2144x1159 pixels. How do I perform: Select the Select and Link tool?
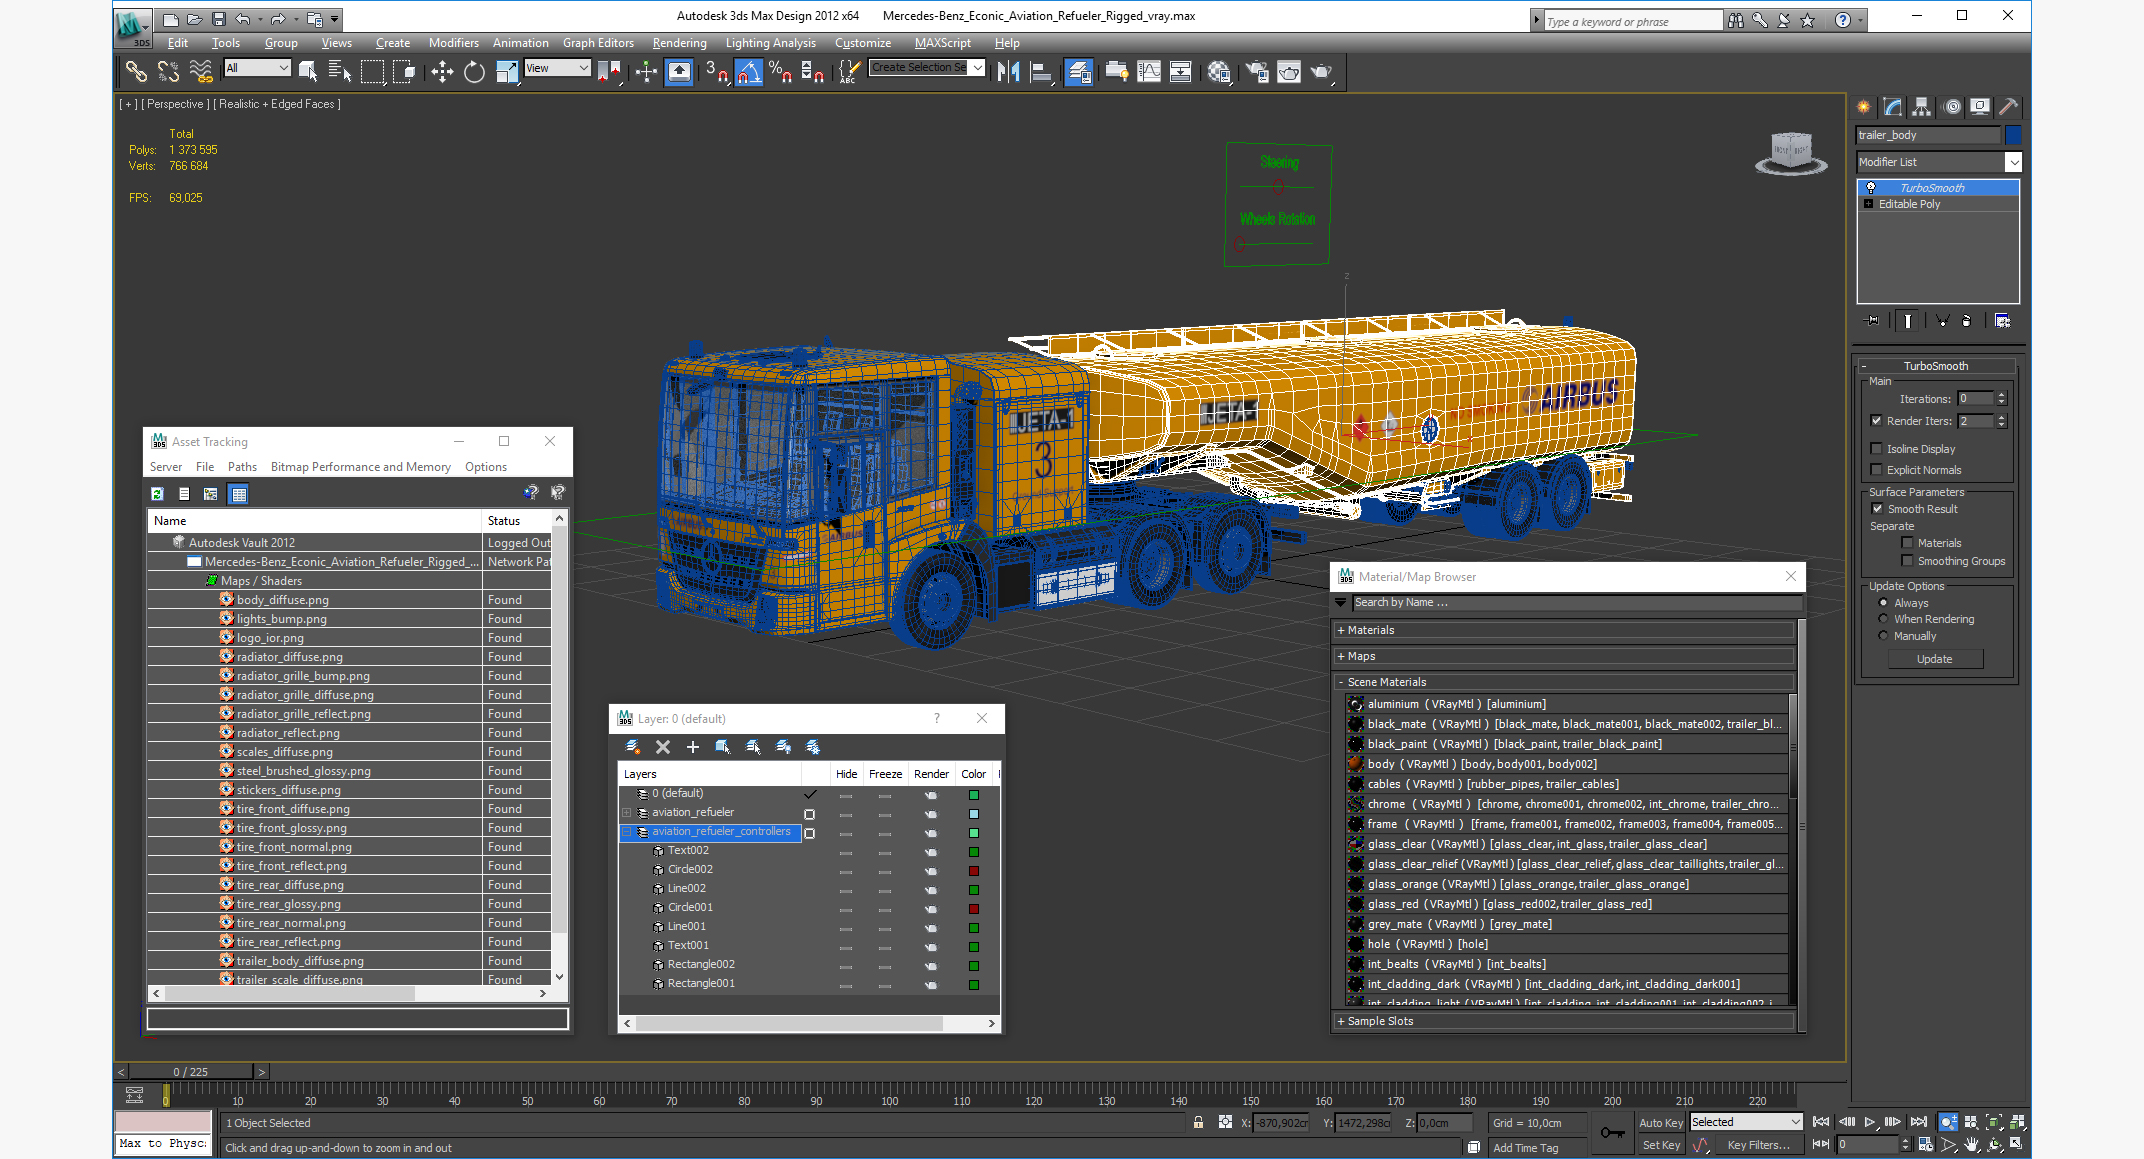tap(136, 71)
